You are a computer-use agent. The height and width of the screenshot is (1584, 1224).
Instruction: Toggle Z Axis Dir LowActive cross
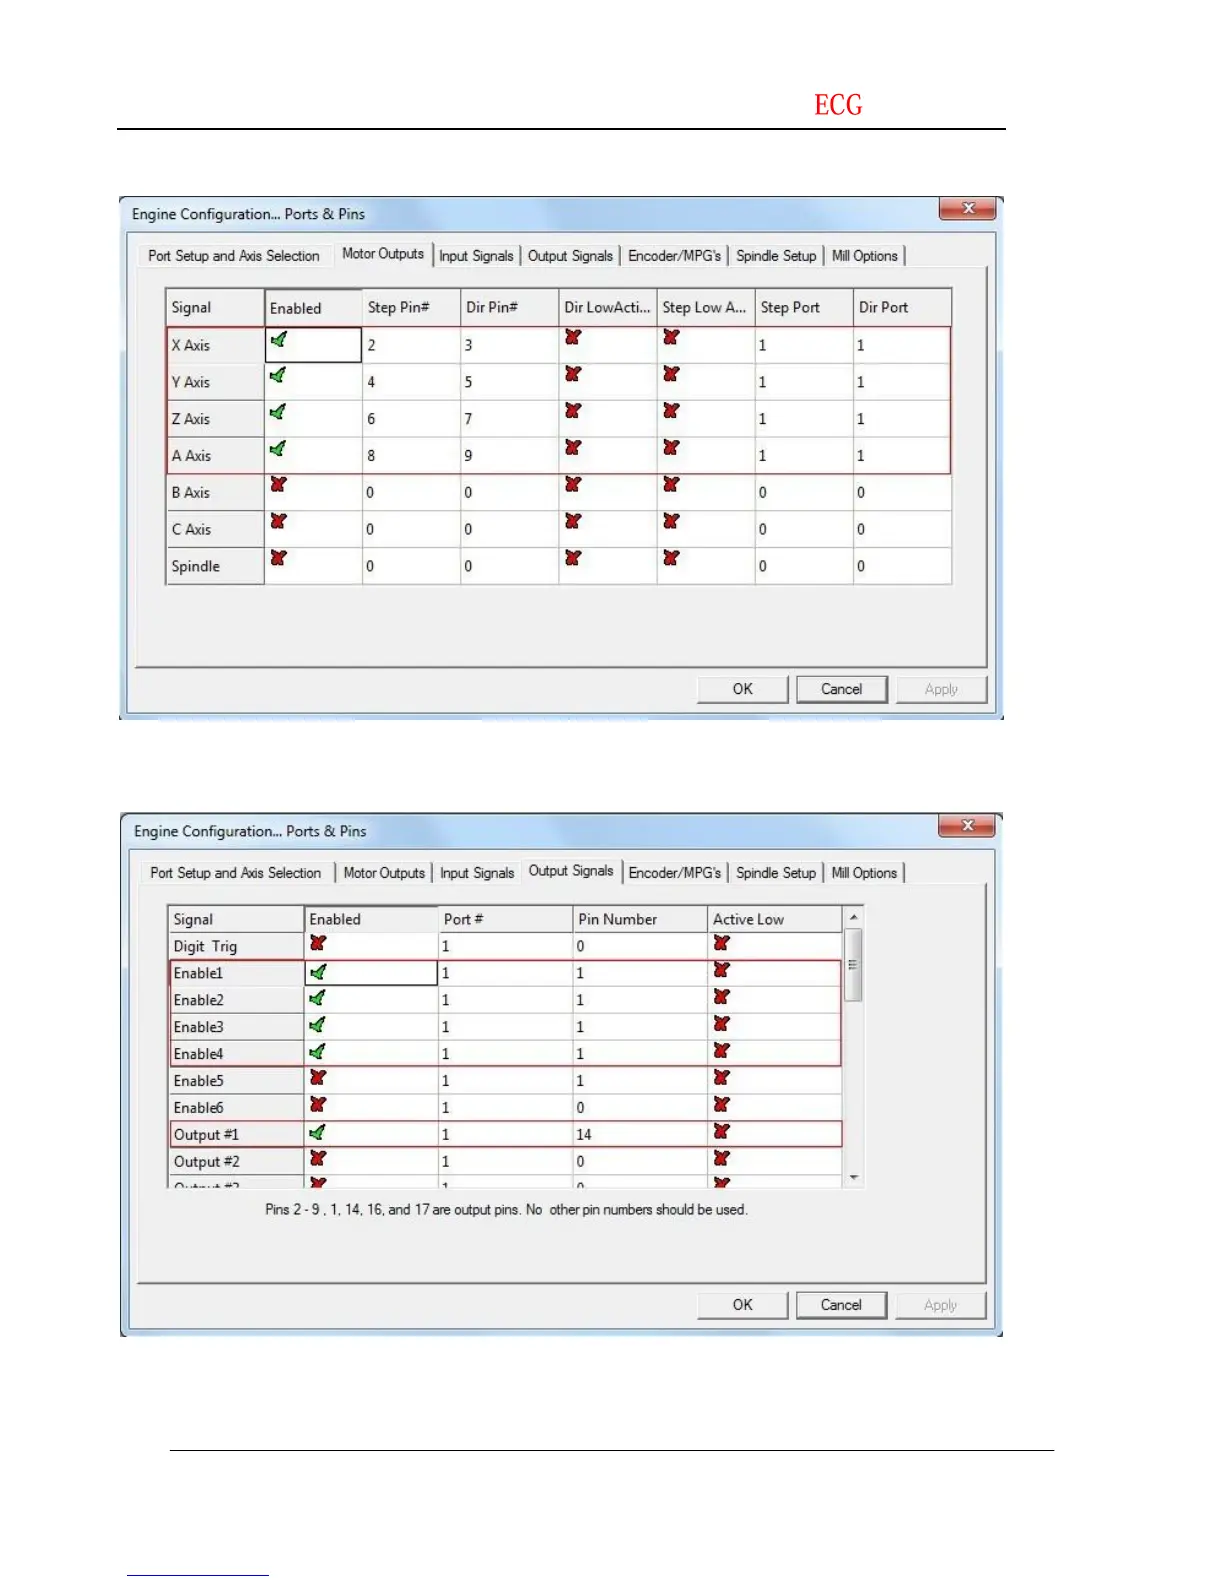[573, 410]
